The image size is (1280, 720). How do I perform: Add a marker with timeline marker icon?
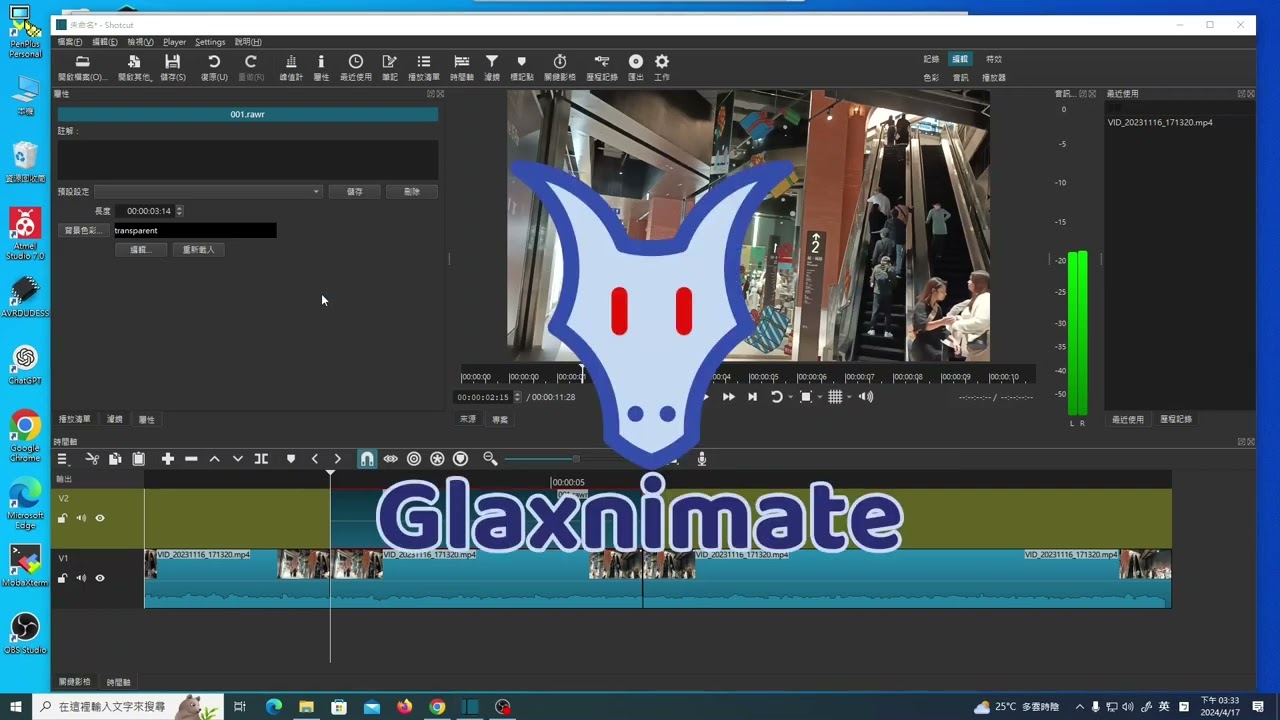291,459
